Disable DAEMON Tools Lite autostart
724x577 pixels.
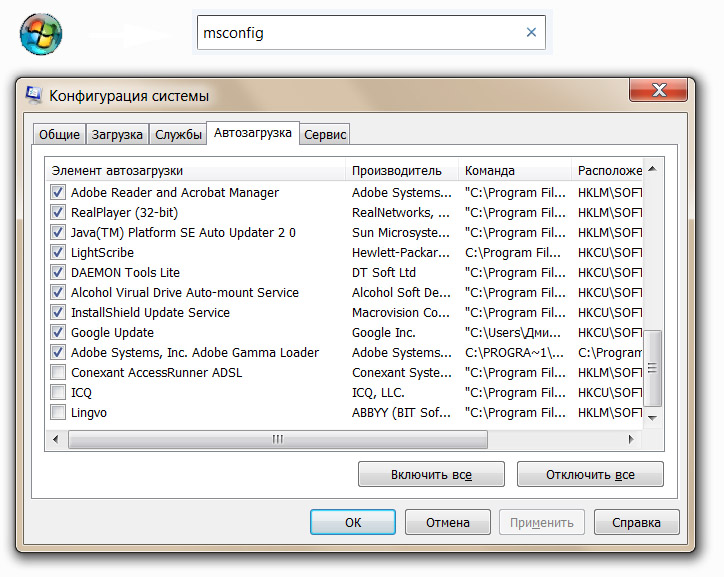pyautogui.click(x=58, y=272)
